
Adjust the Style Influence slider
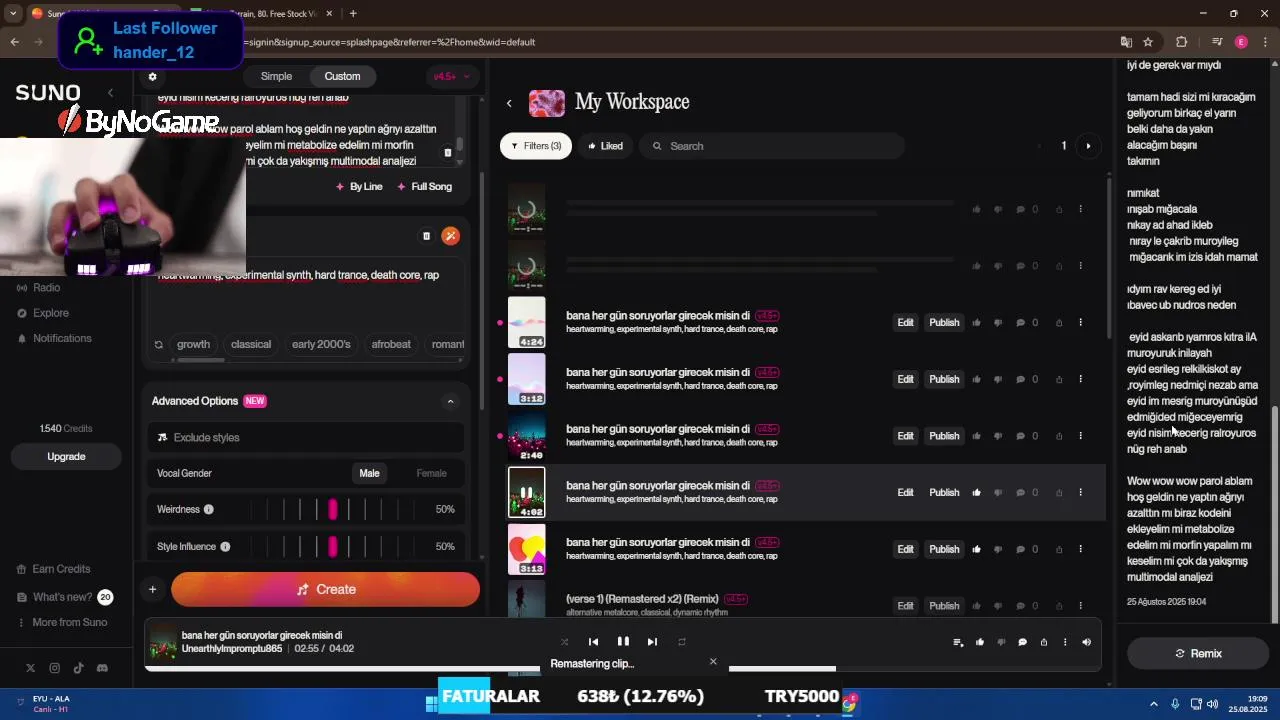[x=333, y=546]
